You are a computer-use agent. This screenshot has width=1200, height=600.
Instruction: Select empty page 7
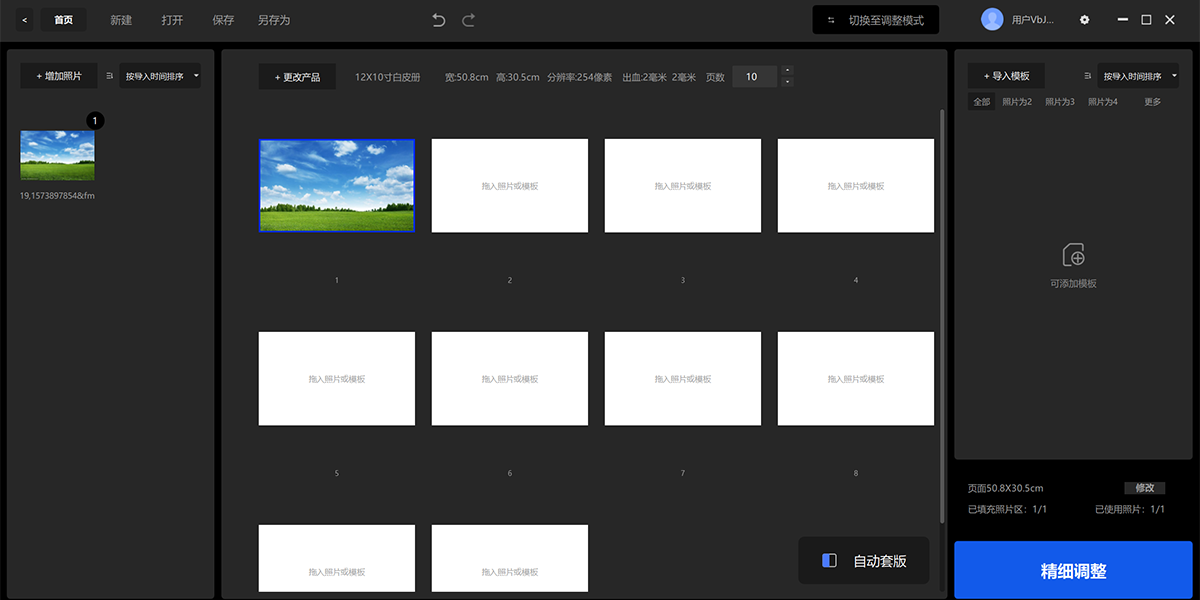click(x=683, y=378)
